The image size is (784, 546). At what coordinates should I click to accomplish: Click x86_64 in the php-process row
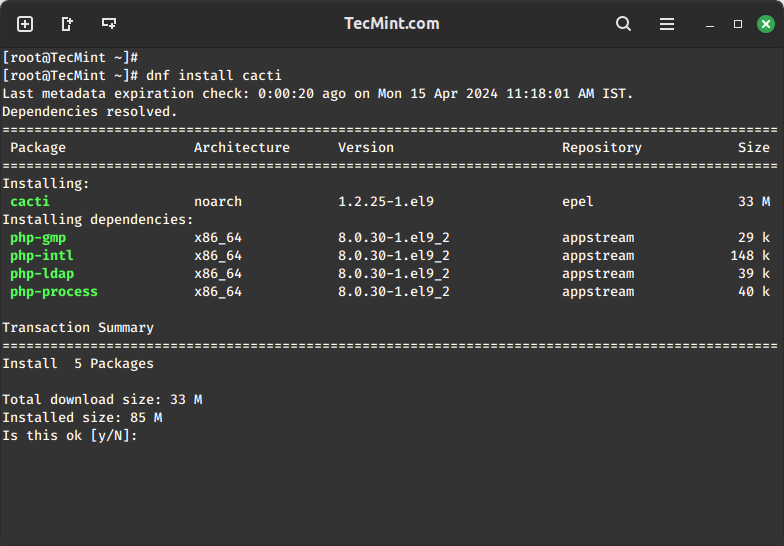coord(218,292)
